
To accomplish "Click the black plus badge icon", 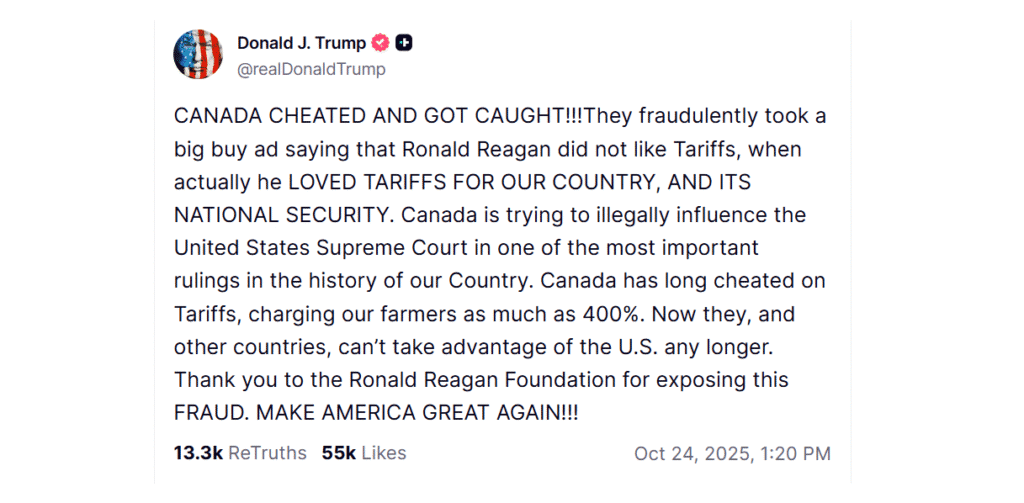I will tap(404, 43).
